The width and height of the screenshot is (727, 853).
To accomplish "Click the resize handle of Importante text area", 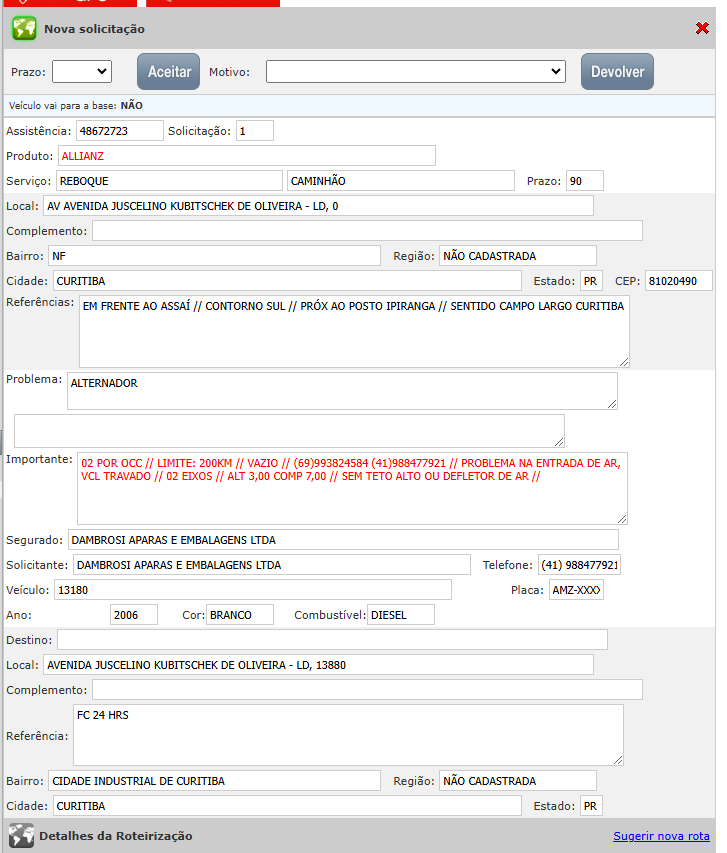I will pos(622,519).
